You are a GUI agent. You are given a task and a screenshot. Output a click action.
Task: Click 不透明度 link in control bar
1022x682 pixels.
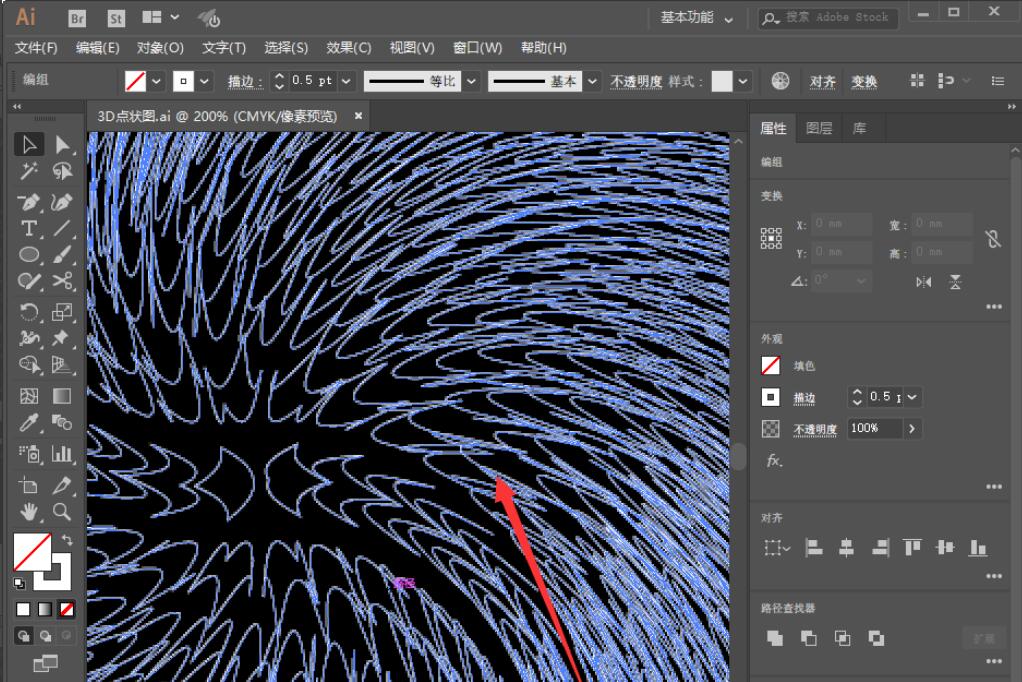(x=636, y=82)
